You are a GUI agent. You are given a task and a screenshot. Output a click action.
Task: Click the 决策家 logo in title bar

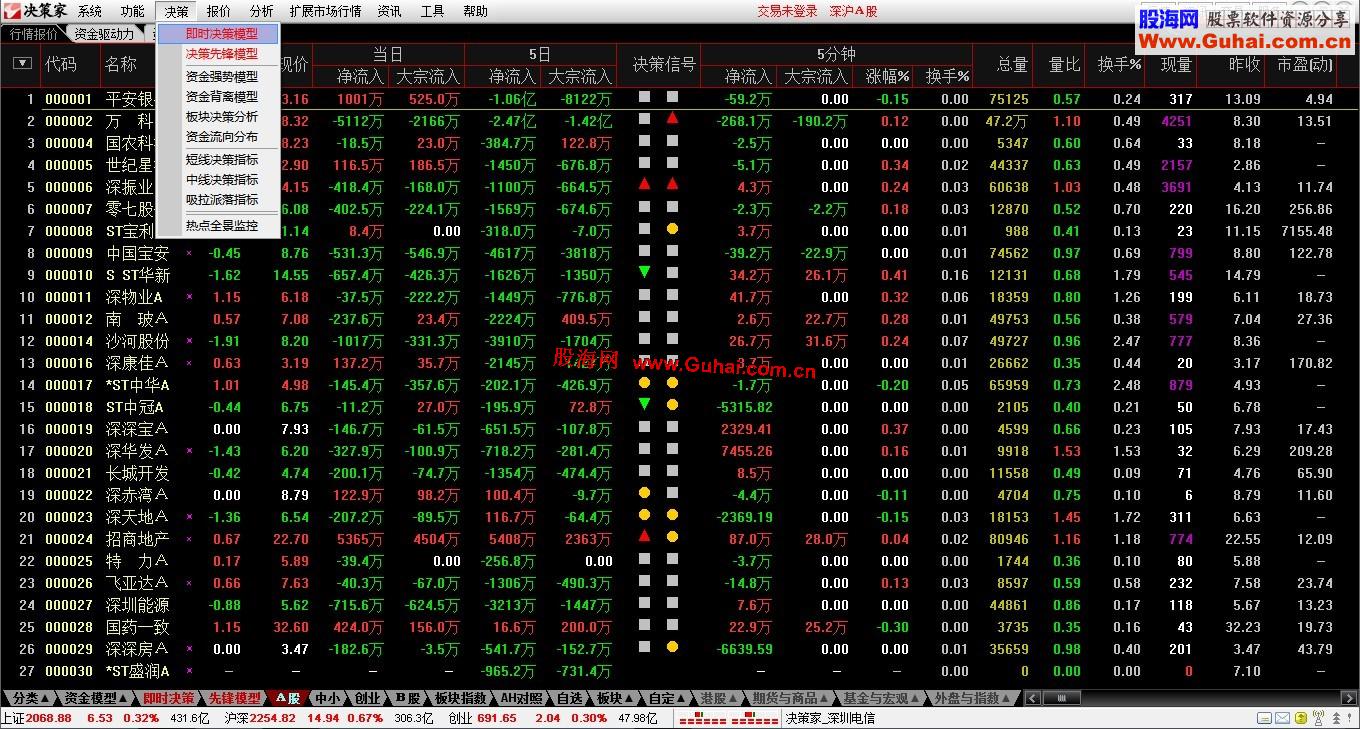pyautogui.click(x=35, y=11)
